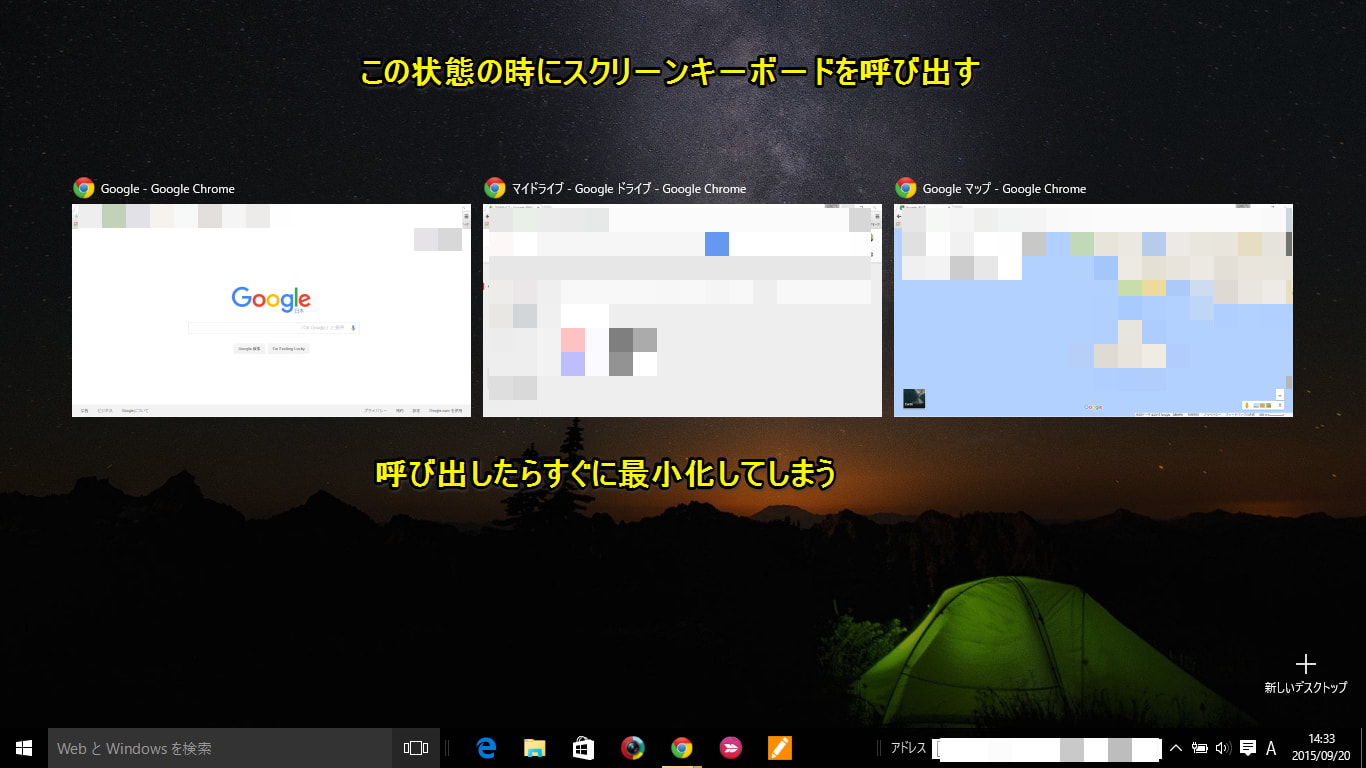Viewport: 1366px width, 768px height.
Task: Open the pink round app taskbar icon
Action: point(731,748)
